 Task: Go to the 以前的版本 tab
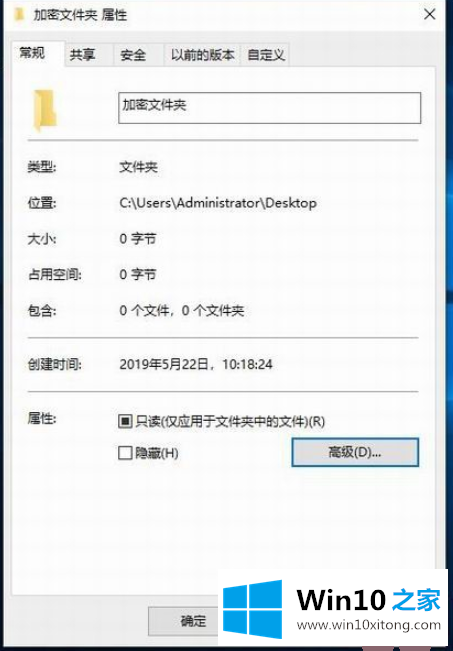coord(203,55)
